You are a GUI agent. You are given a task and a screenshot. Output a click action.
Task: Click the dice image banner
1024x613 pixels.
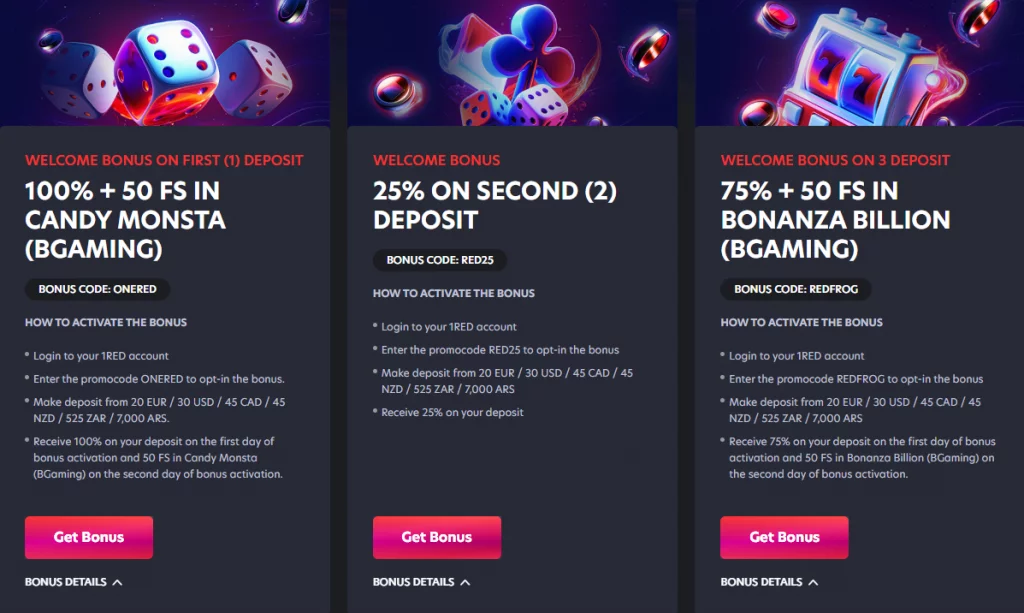[165, 63]
